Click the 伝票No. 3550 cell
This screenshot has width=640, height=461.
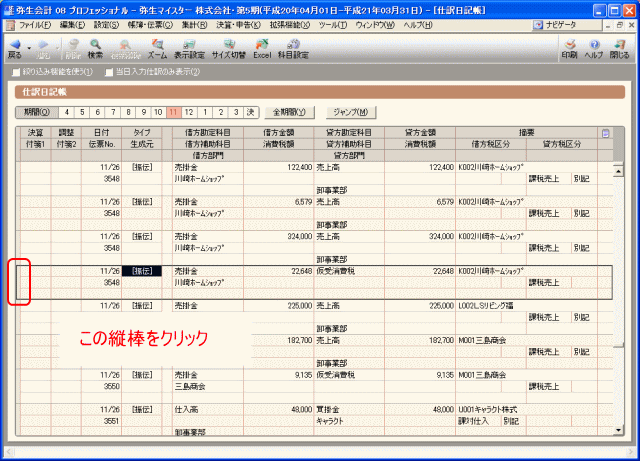(x=101, y=386)
